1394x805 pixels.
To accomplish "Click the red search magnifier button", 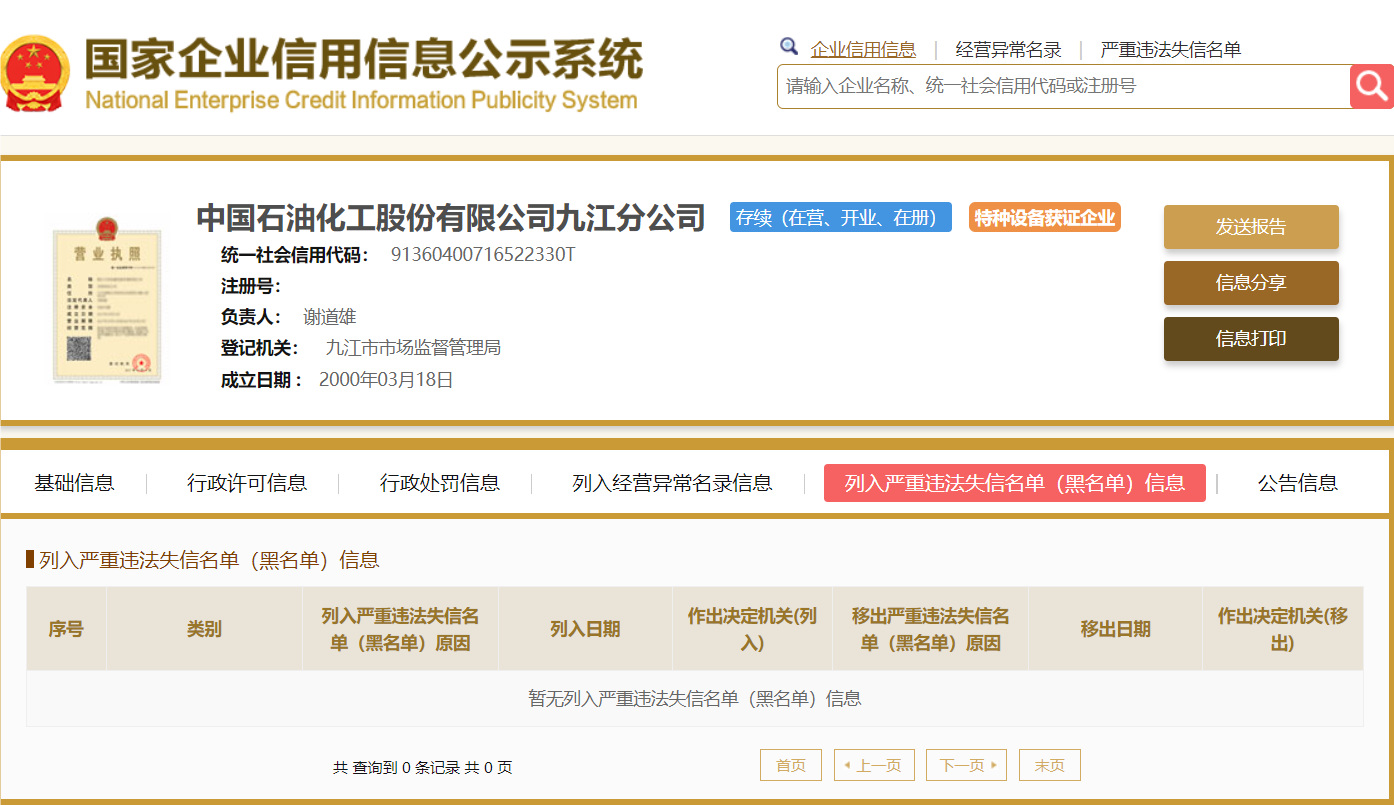I will pos(1371,87).
